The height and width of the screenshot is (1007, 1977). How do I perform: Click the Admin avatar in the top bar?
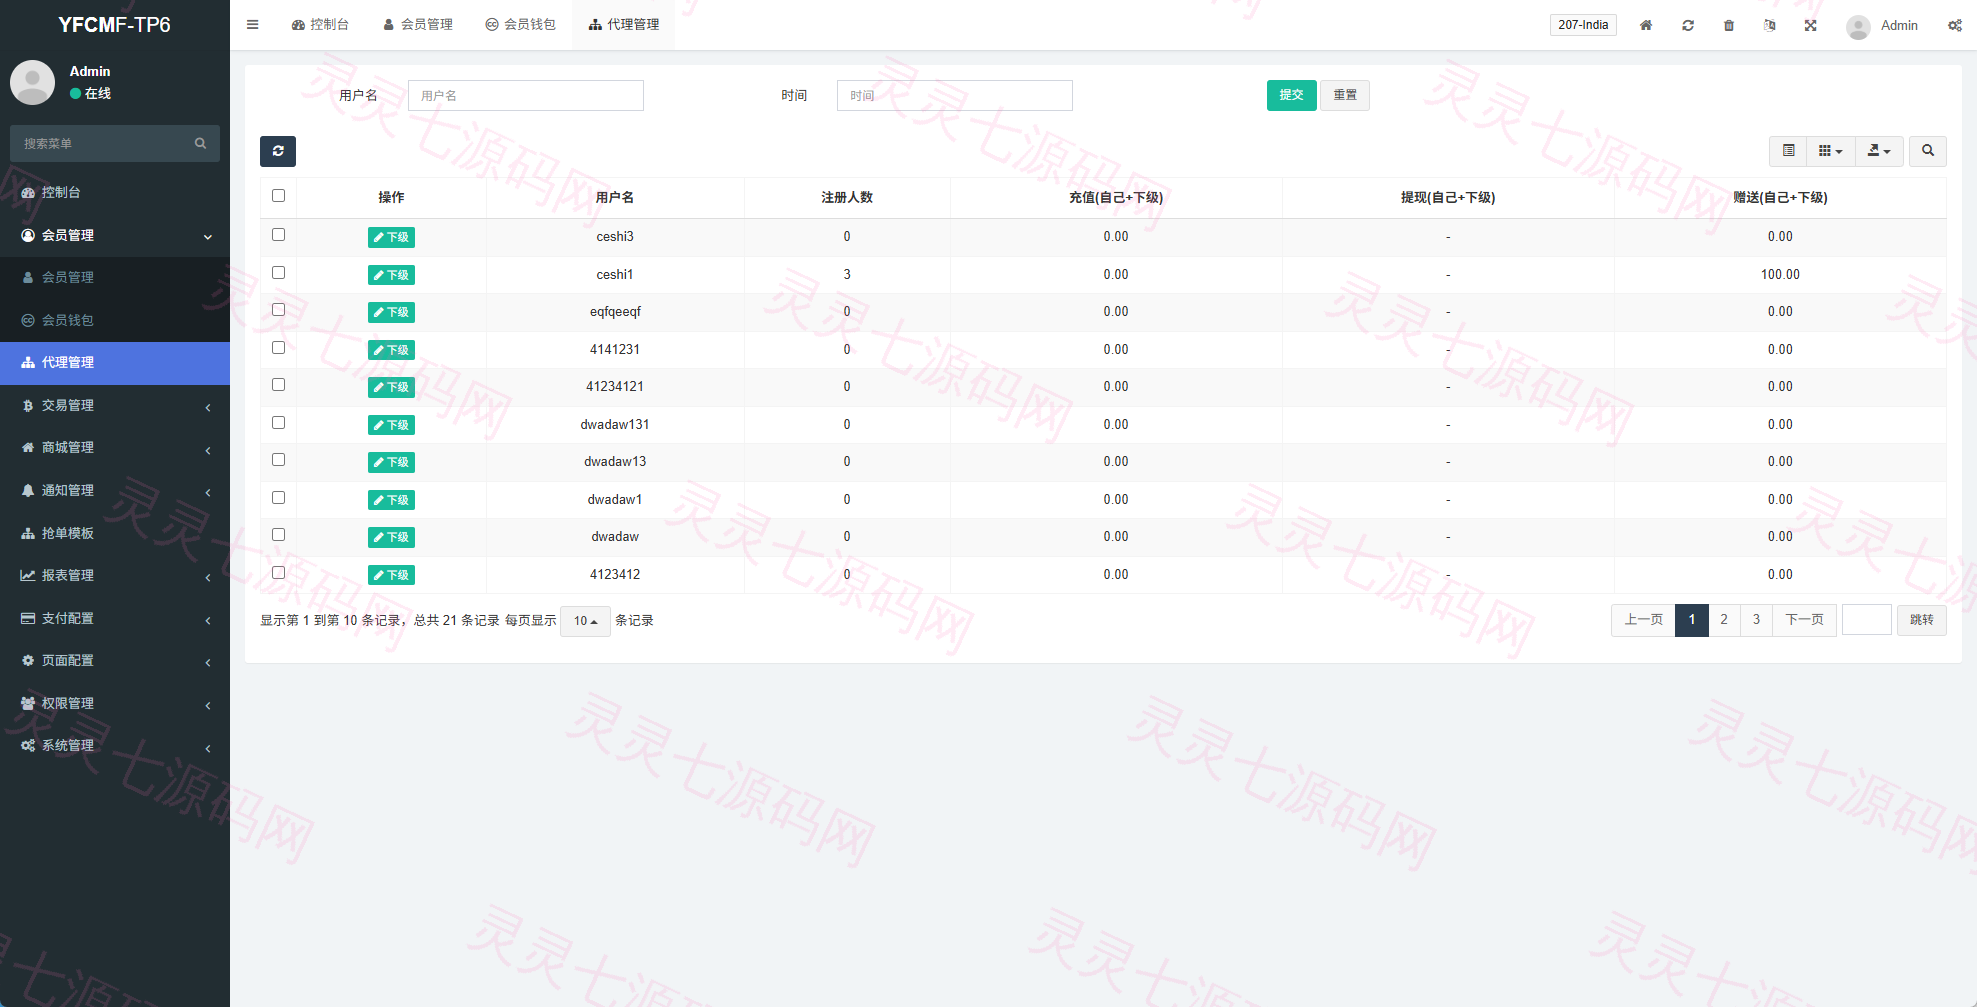point(1858,26)
